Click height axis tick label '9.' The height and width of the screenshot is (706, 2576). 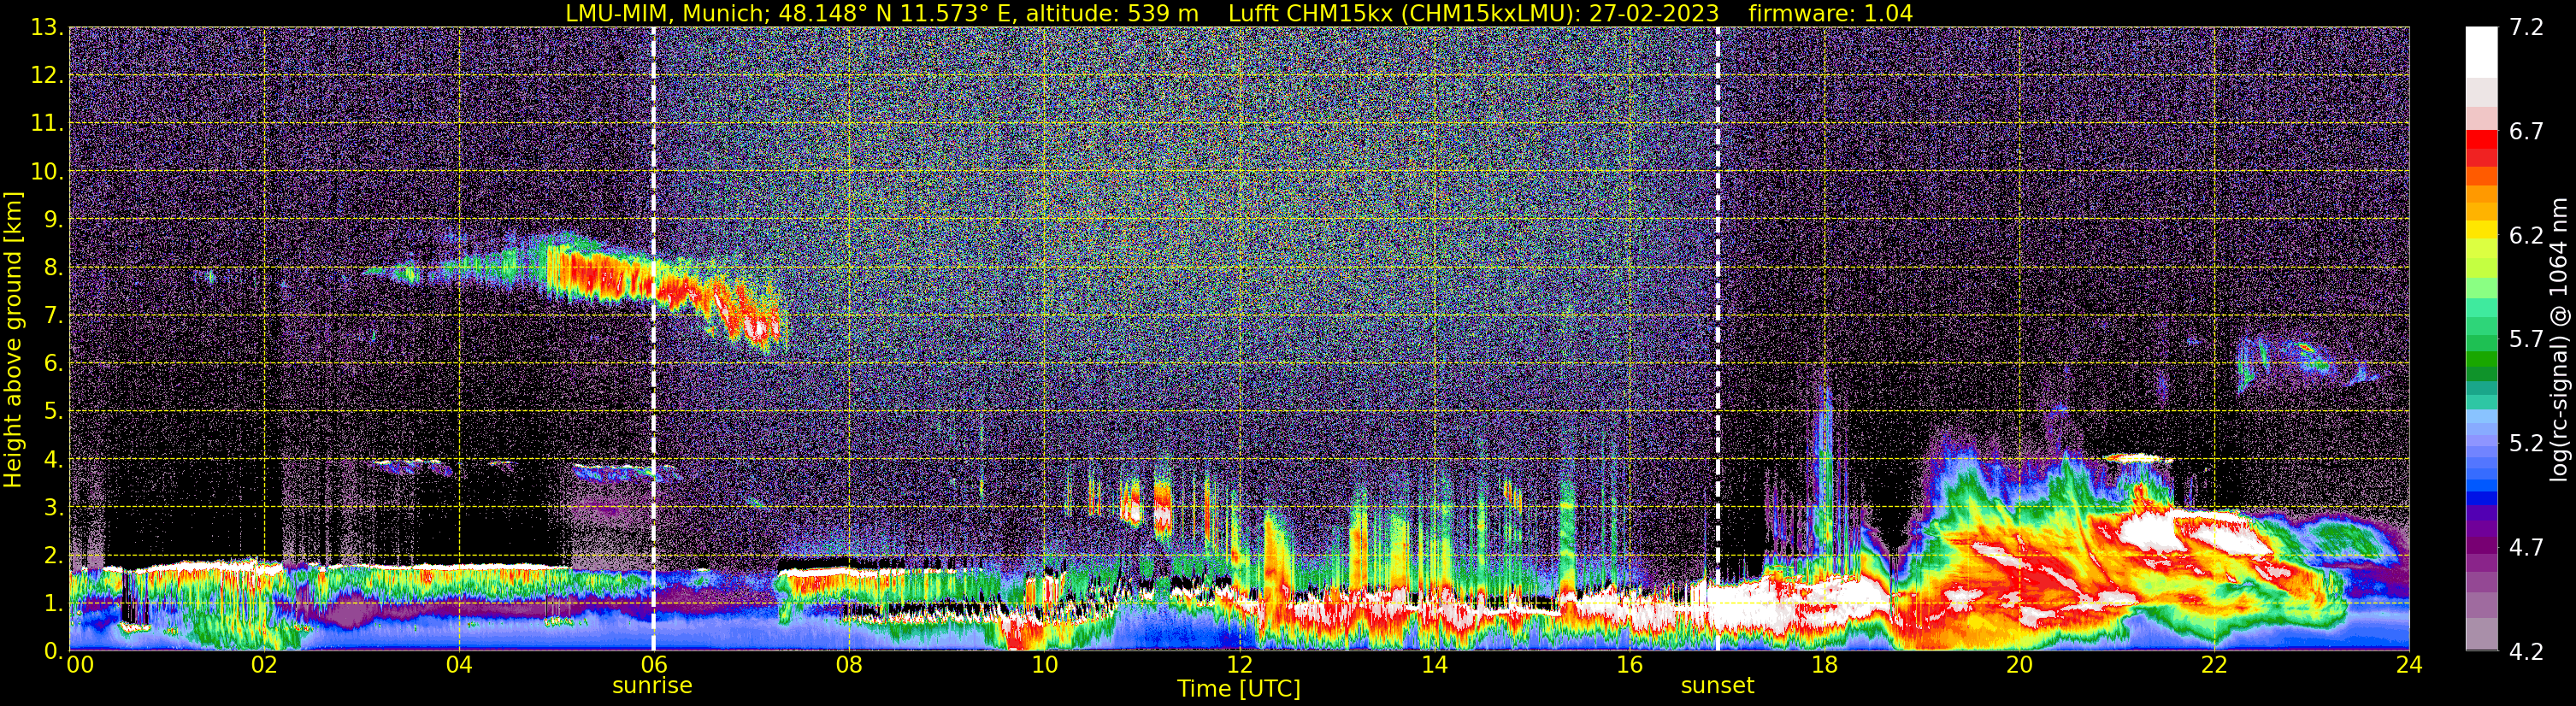(53, 220)
